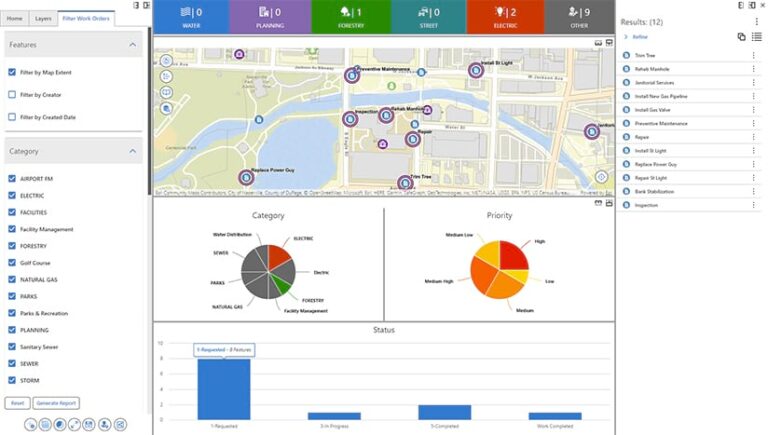The width and height of the screenshot is (768, 435).
Task: Click the locate-me button on map
Action: coord(601,177)
